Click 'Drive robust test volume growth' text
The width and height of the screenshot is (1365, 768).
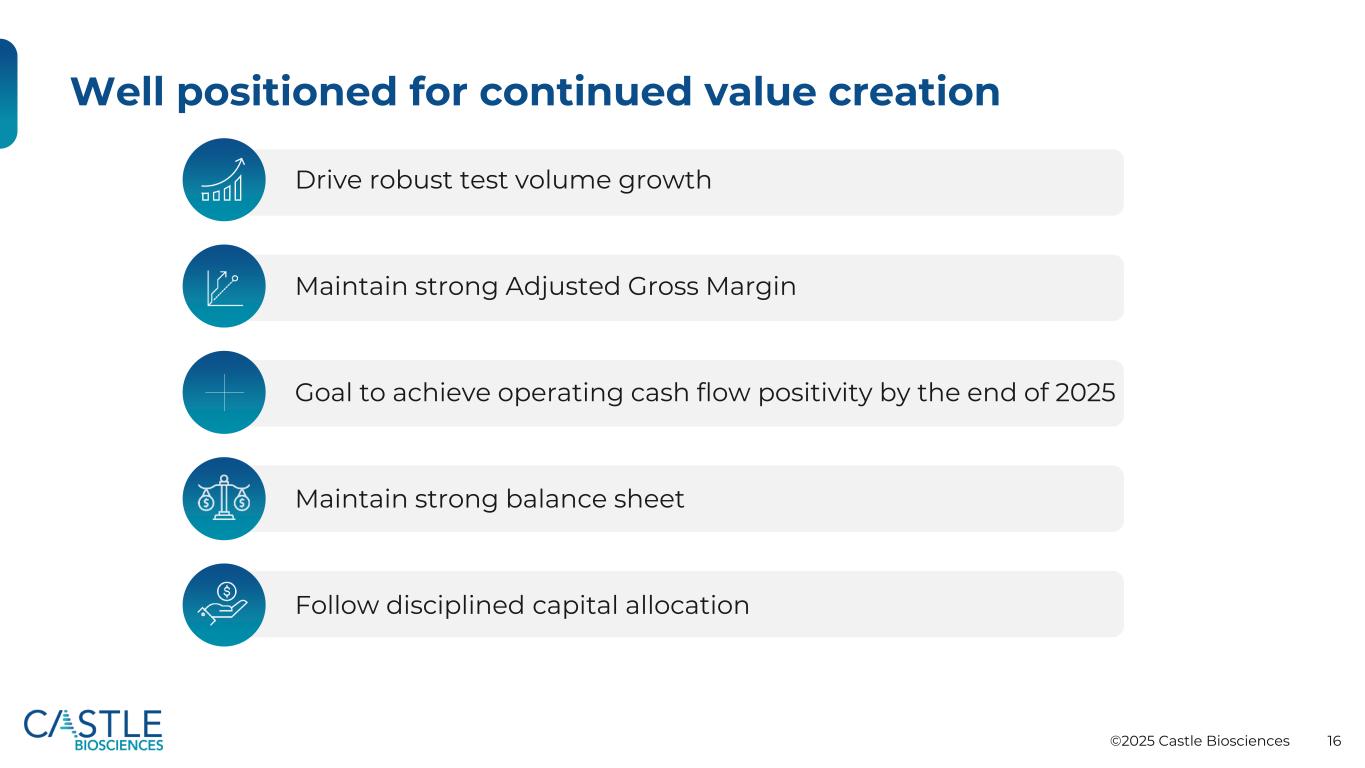[x=503, y=180]
